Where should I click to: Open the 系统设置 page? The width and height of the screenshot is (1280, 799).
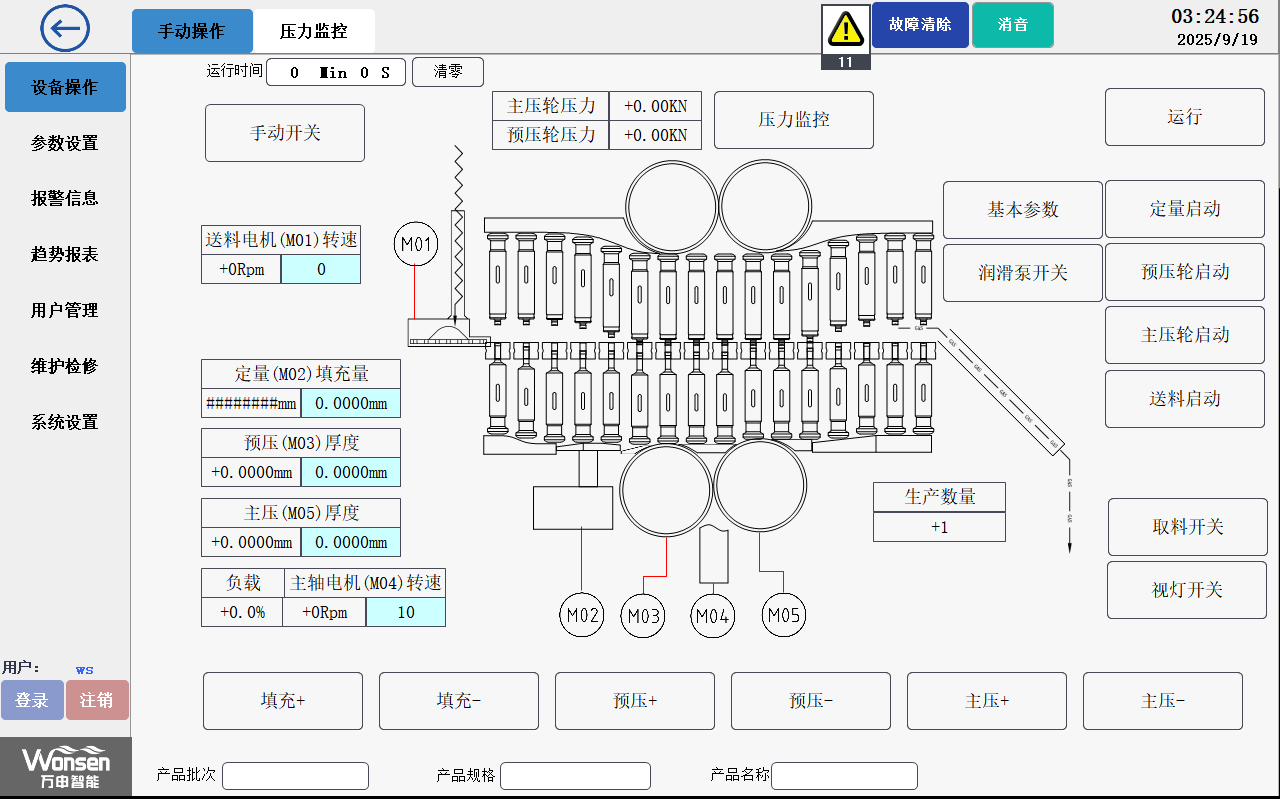click(x=65, y=422)
